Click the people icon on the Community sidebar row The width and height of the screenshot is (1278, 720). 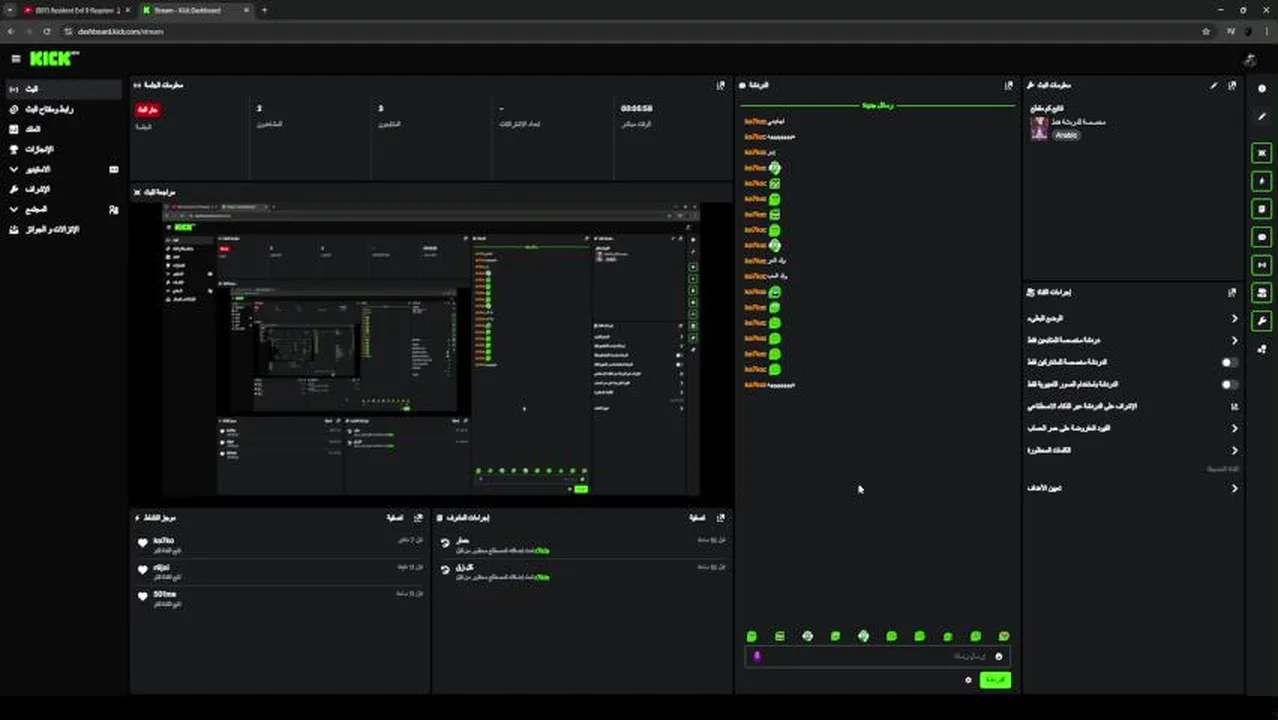coord(114,210)
